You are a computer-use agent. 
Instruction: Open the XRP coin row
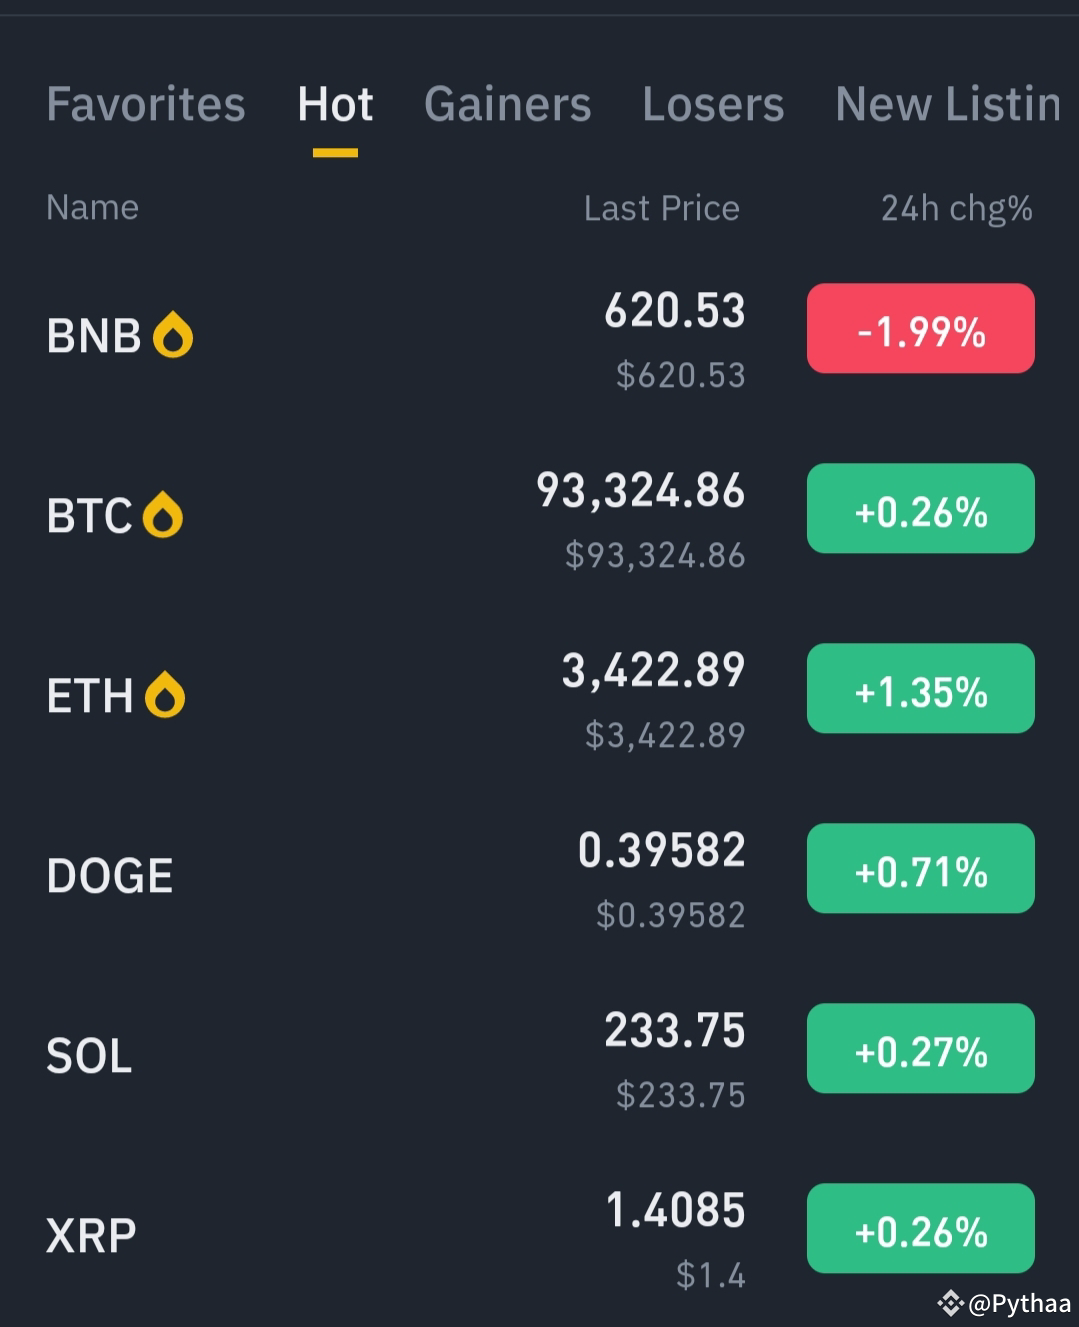pos(540,1236)
